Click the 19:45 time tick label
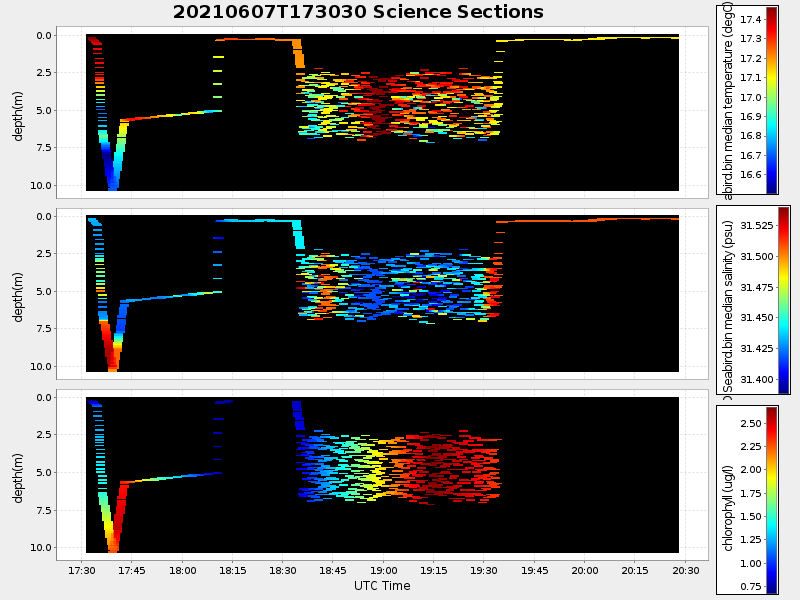 pos(534,570)
